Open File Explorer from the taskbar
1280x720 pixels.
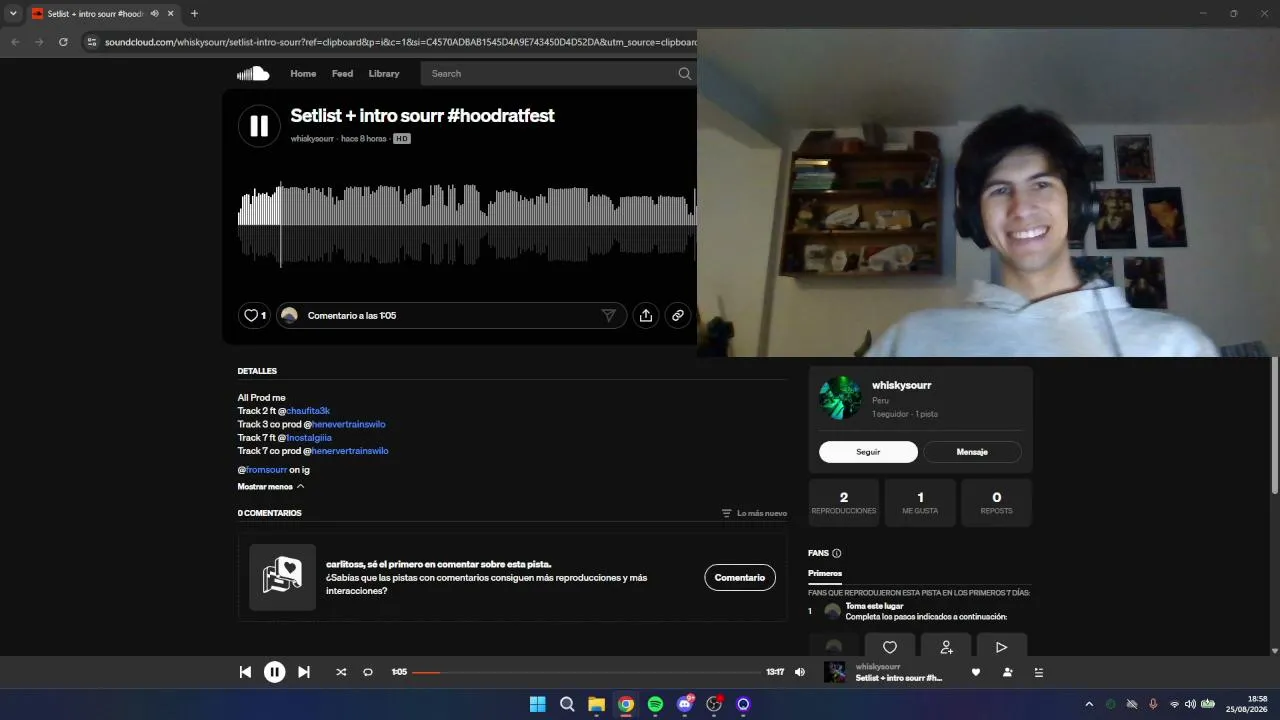click(596, 704)
